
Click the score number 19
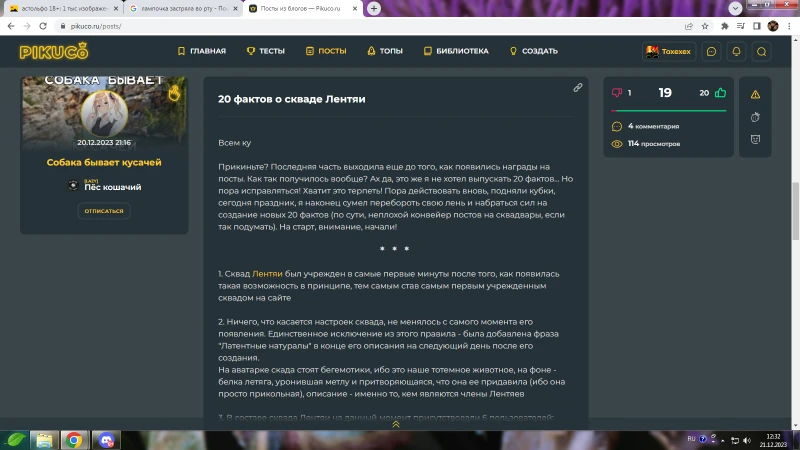665,93
